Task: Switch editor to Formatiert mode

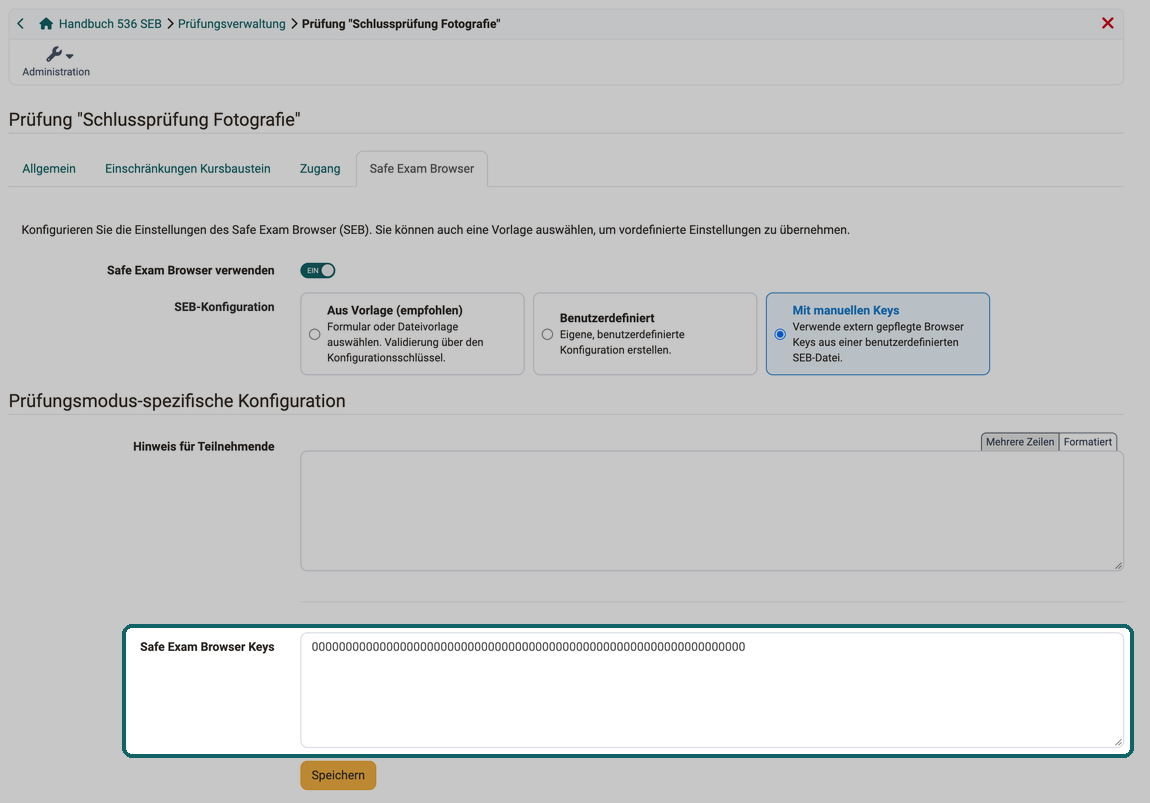Action: (x=1088, y=441)
